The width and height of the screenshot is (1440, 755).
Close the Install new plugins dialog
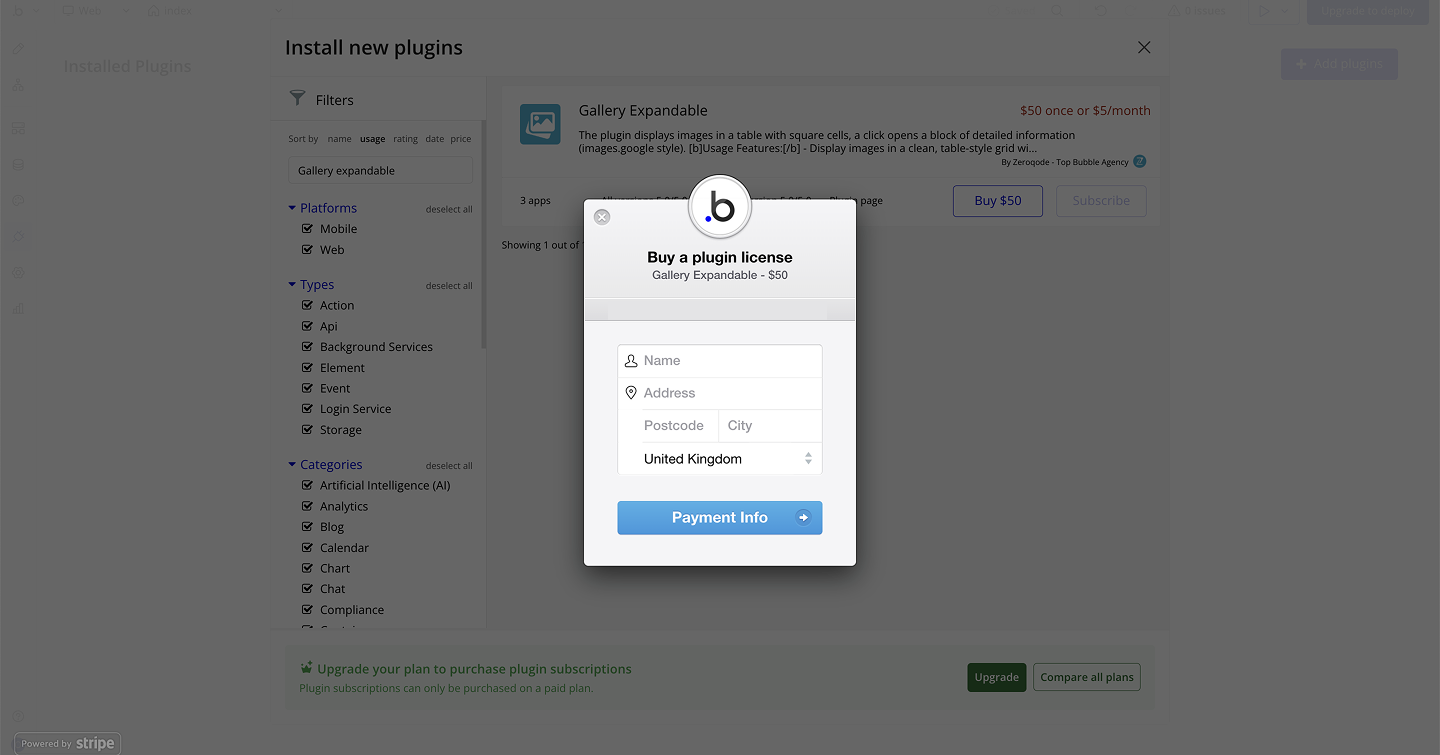tap(1144, 48)
